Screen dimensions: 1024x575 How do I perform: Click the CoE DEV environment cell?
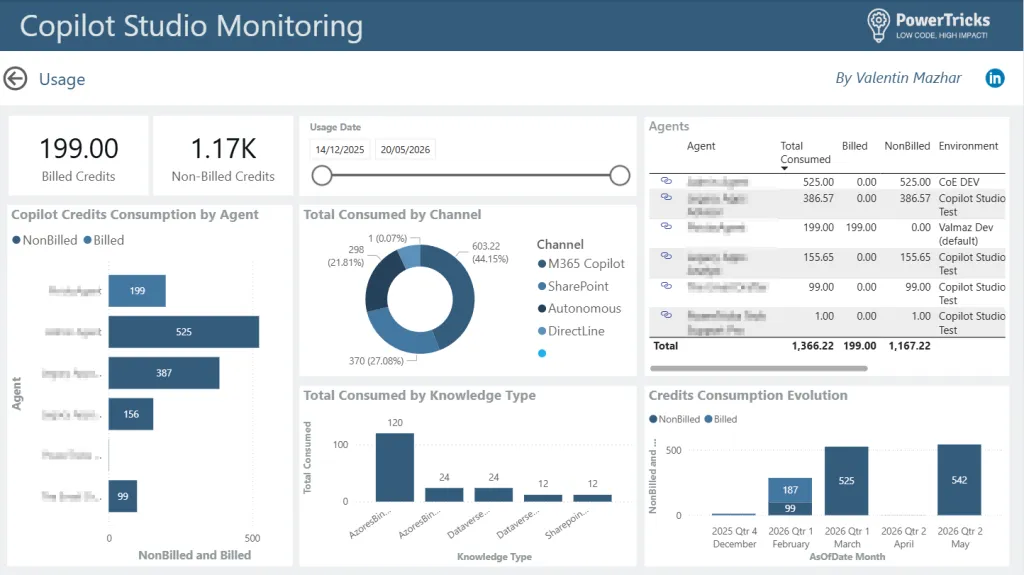959,182
